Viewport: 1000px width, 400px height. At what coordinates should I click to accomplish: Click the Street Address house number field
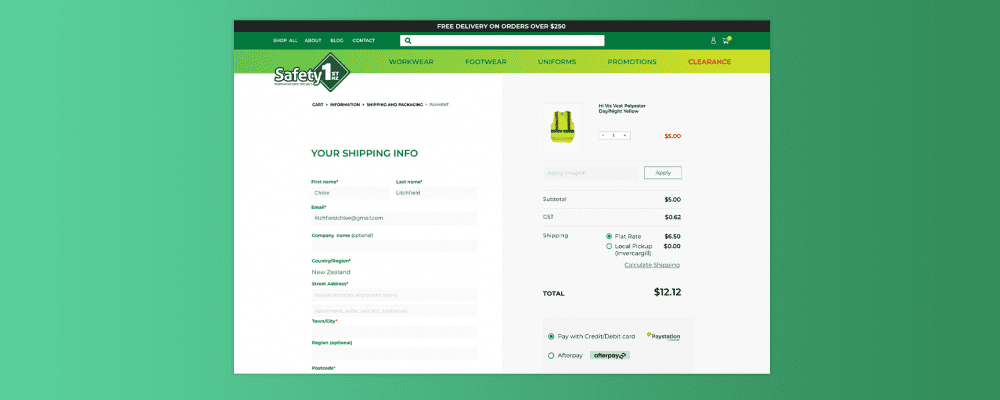pyautogui.click(x=394, y=295)
